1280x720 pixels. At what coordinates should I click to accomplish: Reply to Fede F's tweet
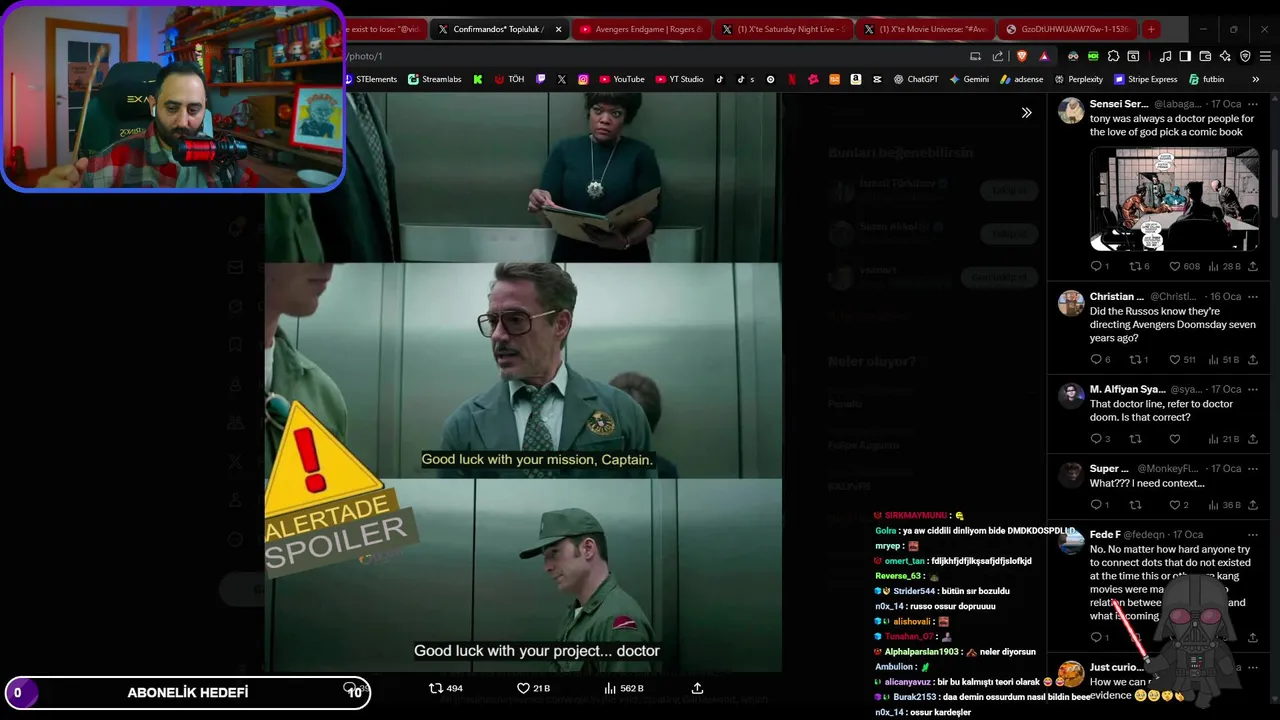click(1099, 637)
